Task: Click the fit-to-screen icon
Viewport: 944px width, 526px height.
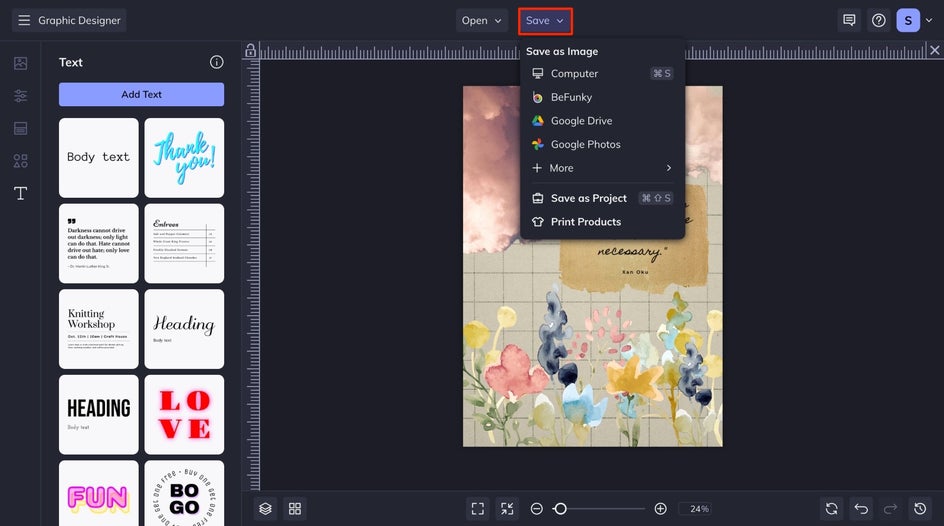Action: point(477,509)
